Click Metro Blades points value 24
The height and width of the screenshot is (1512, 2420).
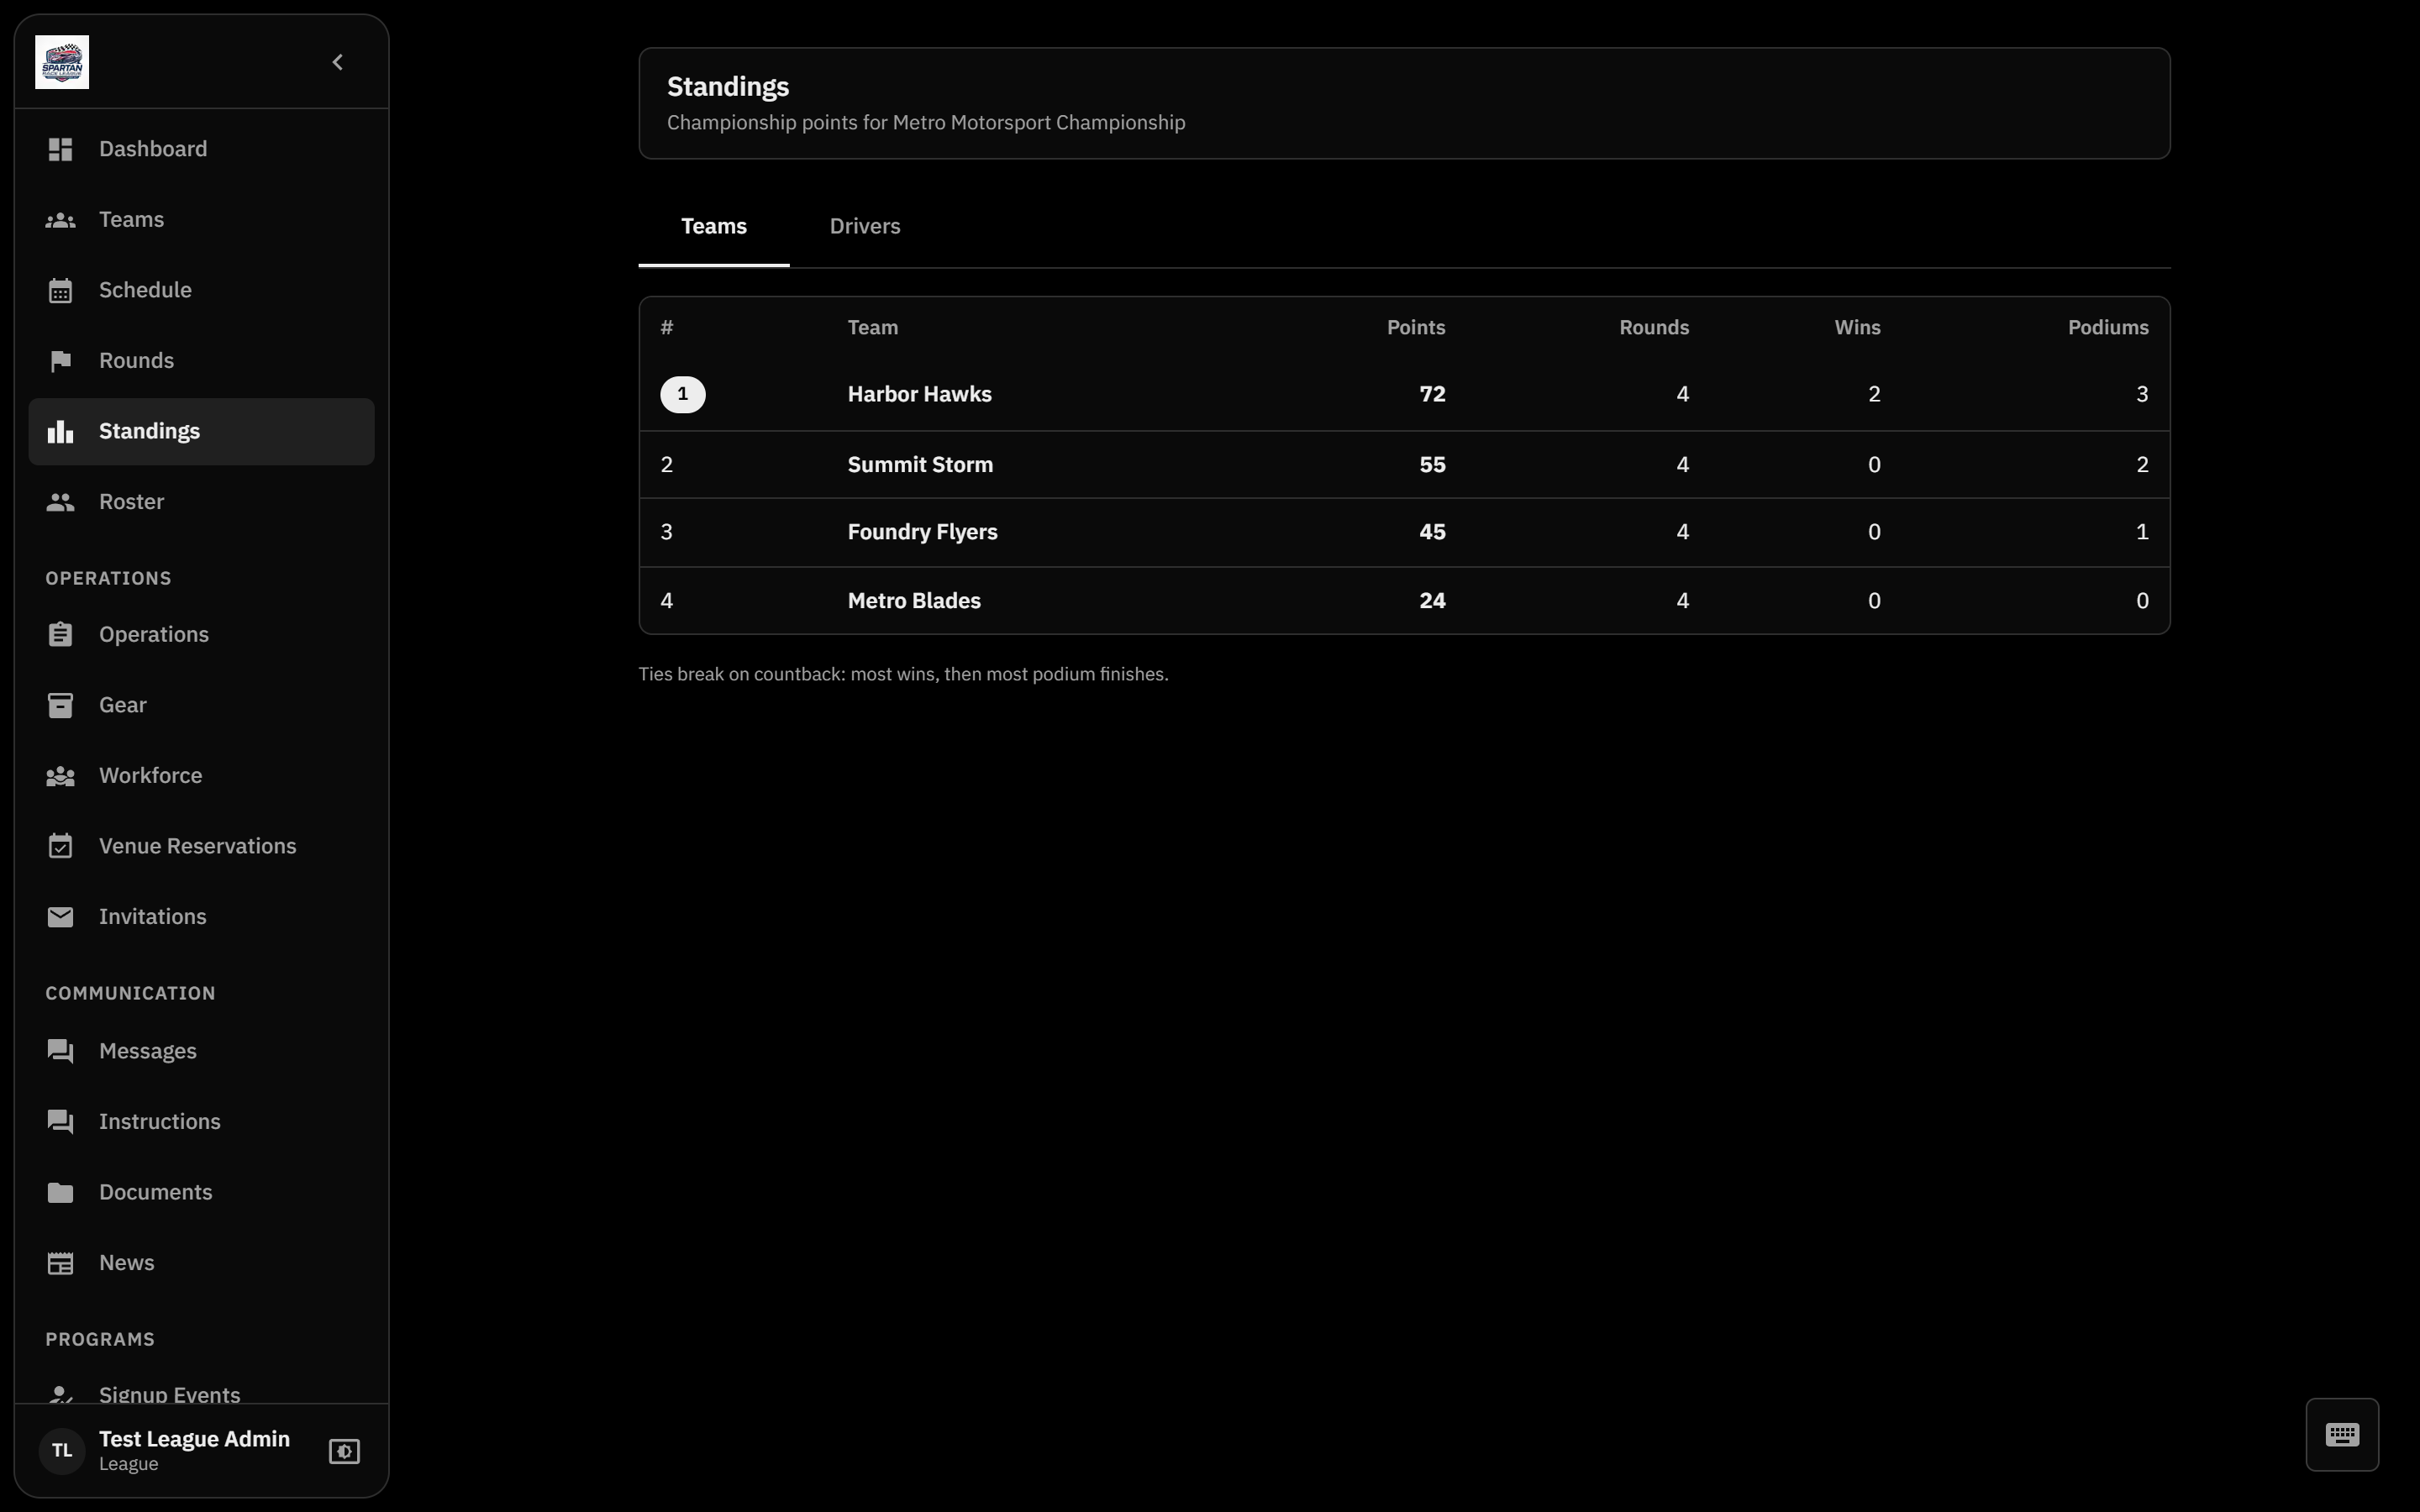[x=1432, y=601]
